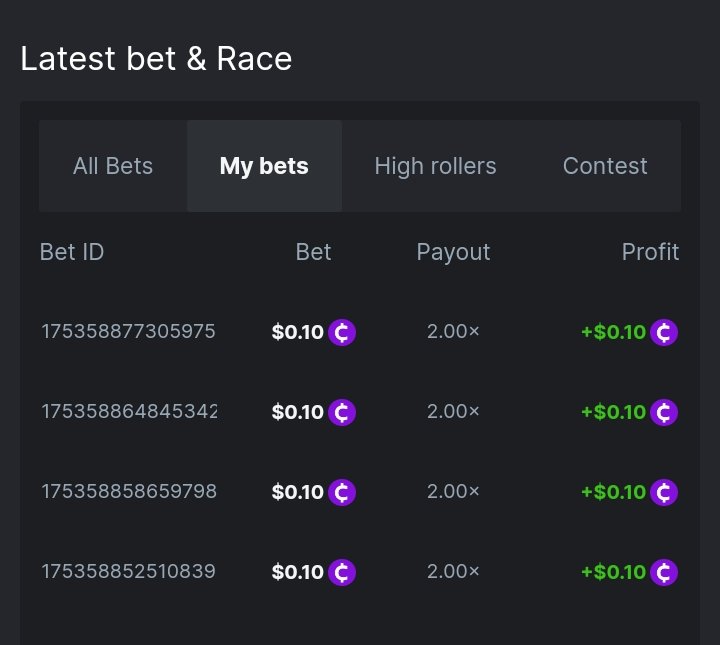Screen dimensions: 720x645
Task: Click coin icon beside profit for ID 175358877305975
Action: click(664, 332)
